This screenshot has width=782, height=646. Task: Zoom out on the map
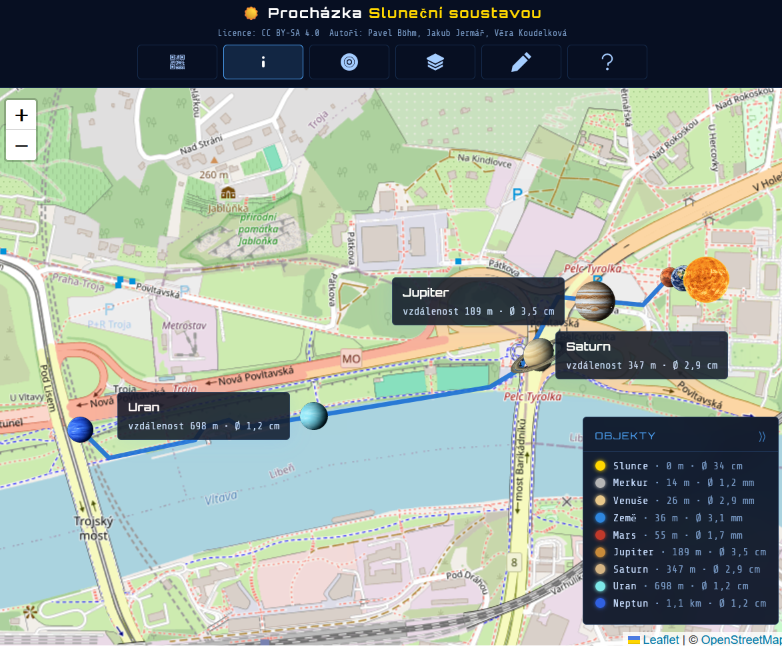[x=21, y=146]
